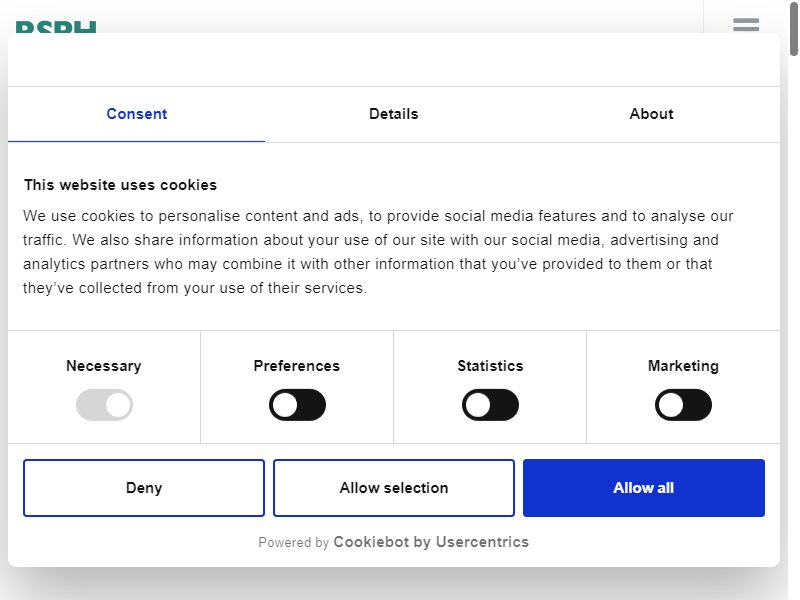800x600 pixels.
Task: Click the Deny button
Action: (x=144, y=488)
